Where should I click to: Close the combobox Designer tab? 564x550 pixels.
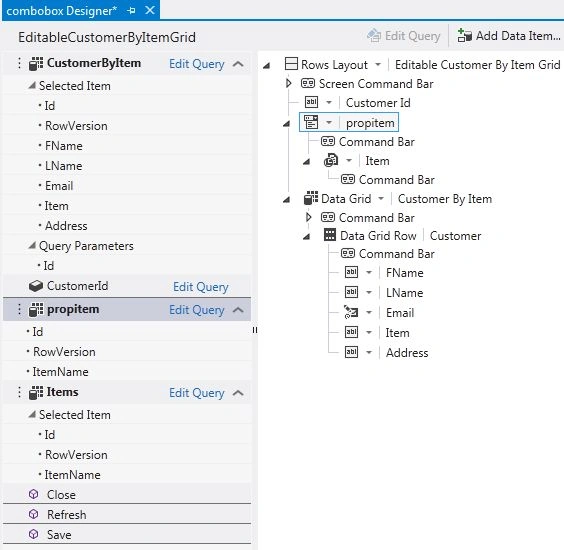coord(150,10)
